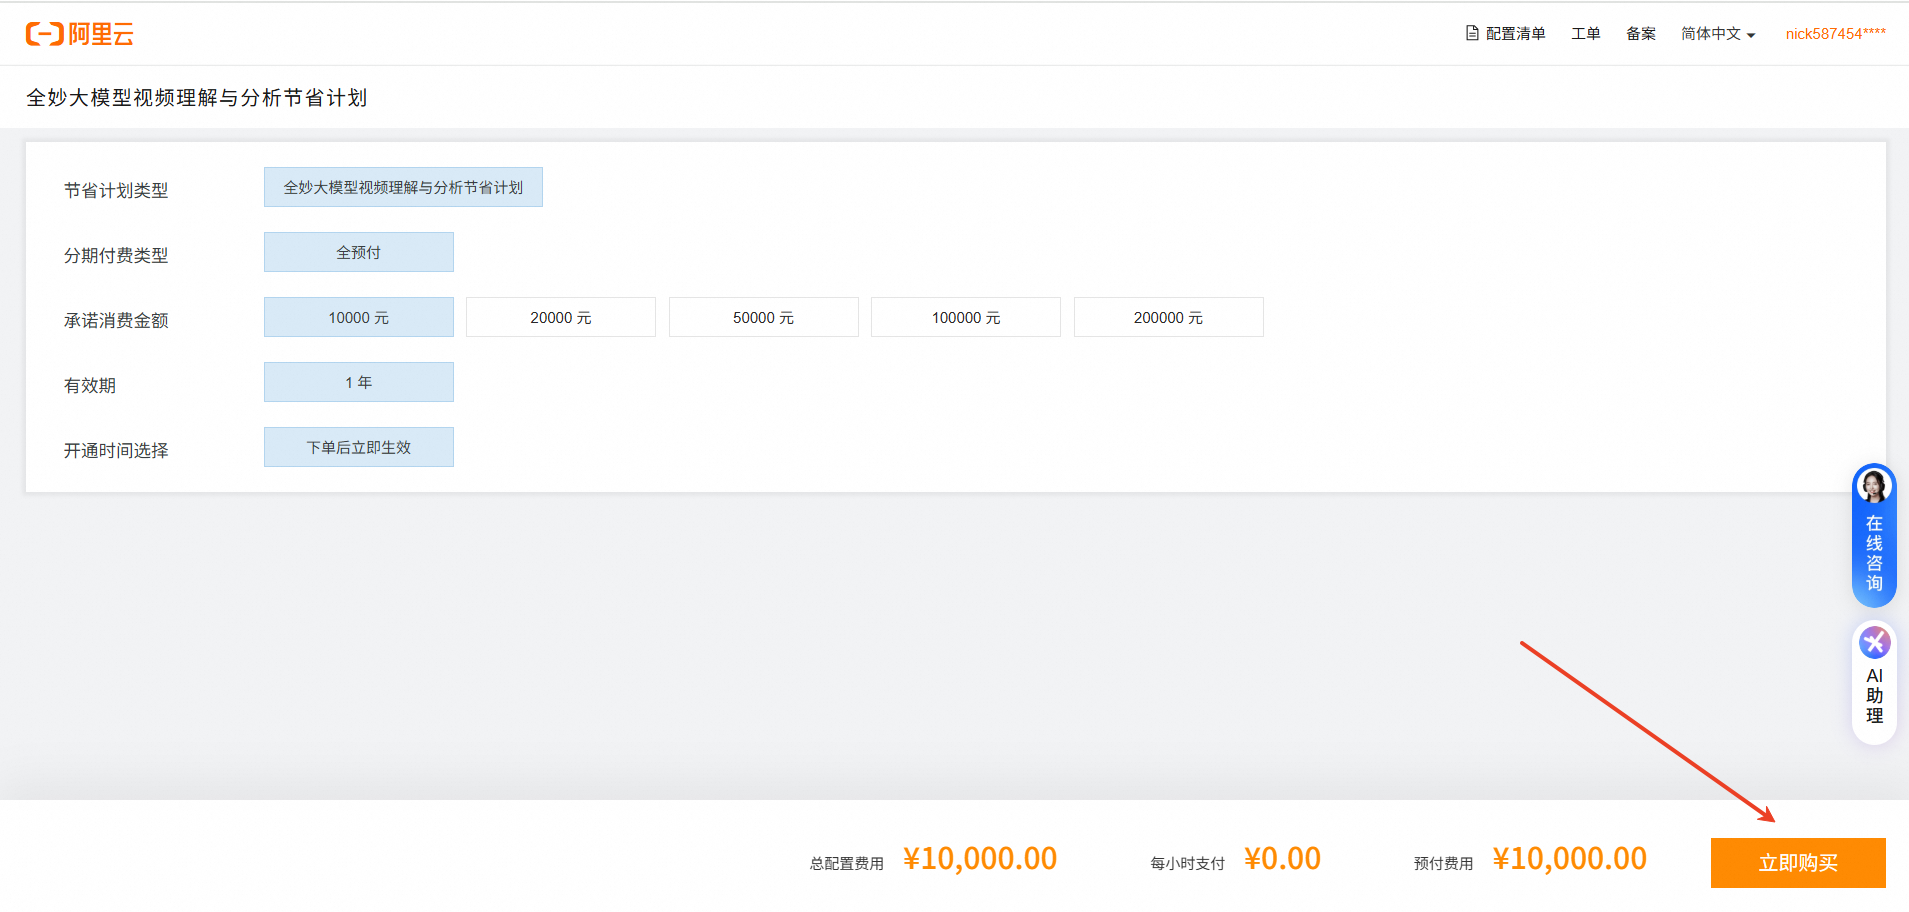Select the 20000 元 commitment amount
The image size is (1909, 912).
[x=561, y=317]
